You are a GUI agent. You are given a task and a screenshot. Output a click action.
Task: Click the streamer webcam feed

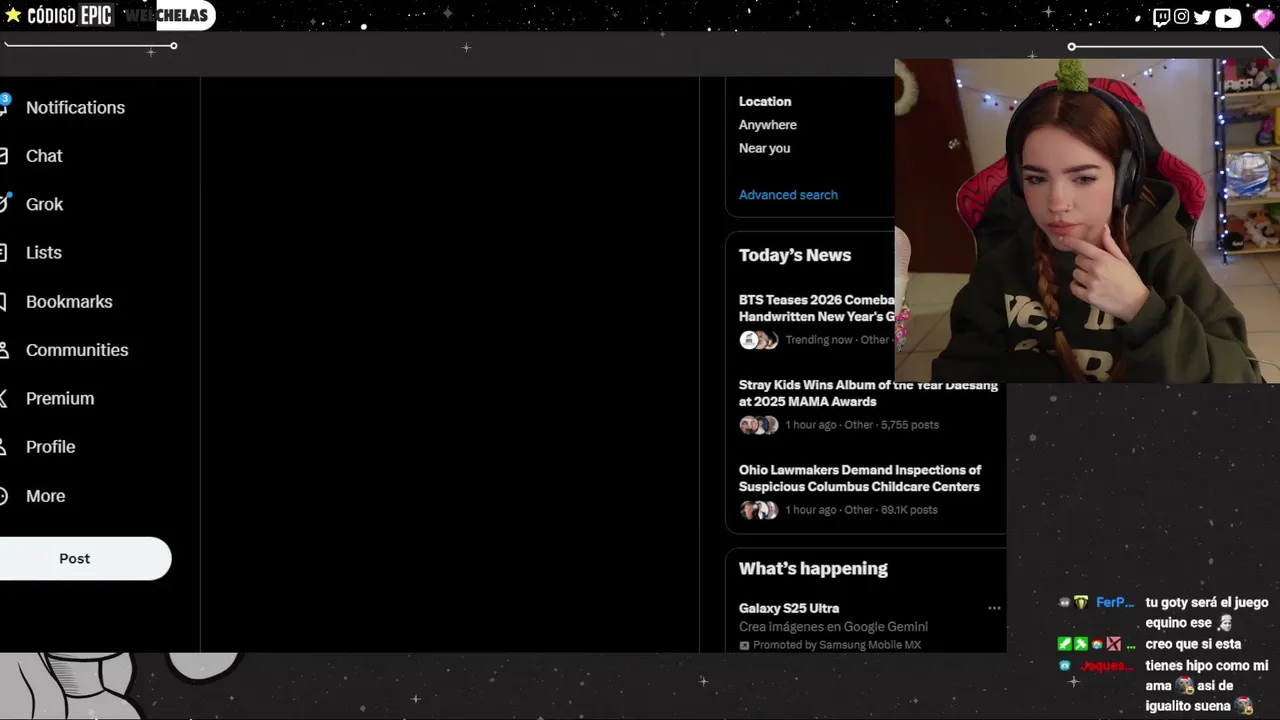click(1087, 220)
